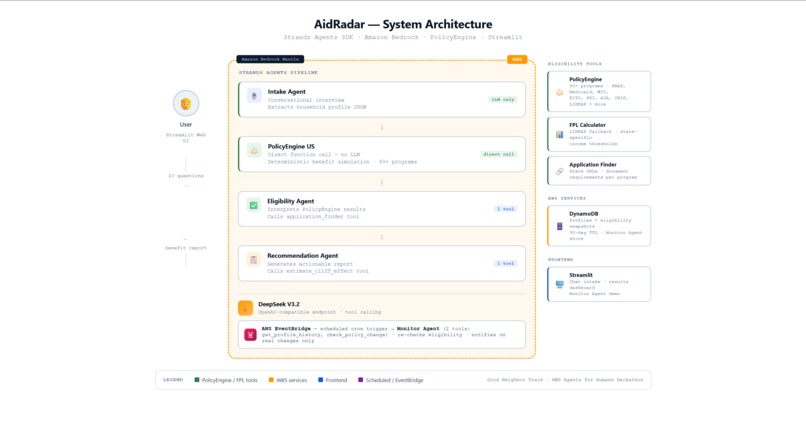Click the DynamoDB database icon
806x440 pixels.
pos(559,226)
